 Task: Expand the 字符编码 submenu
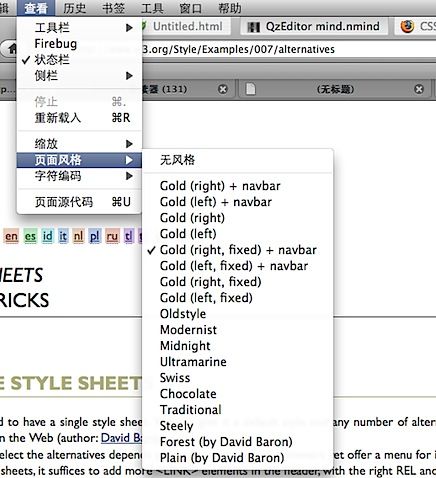79,176
